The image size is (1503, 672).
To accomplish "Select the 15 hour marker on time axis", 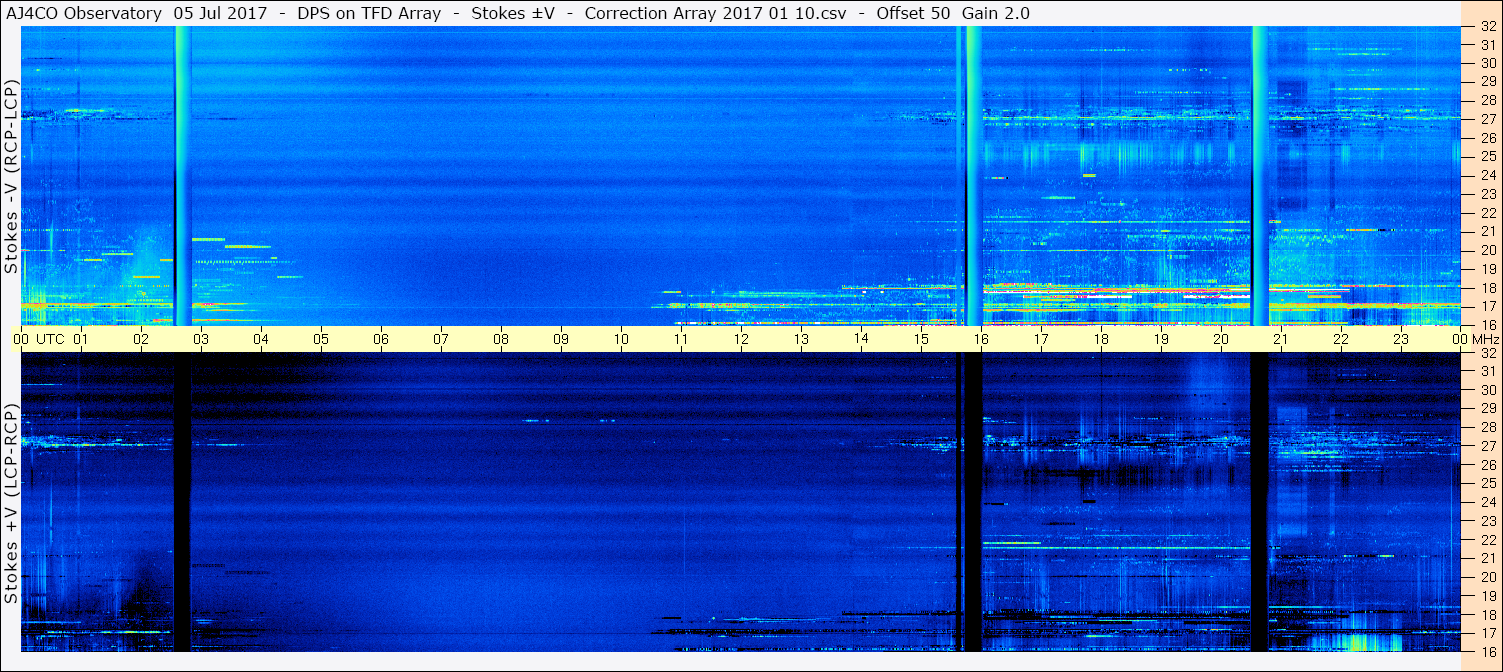I will (x=921, y=339).
